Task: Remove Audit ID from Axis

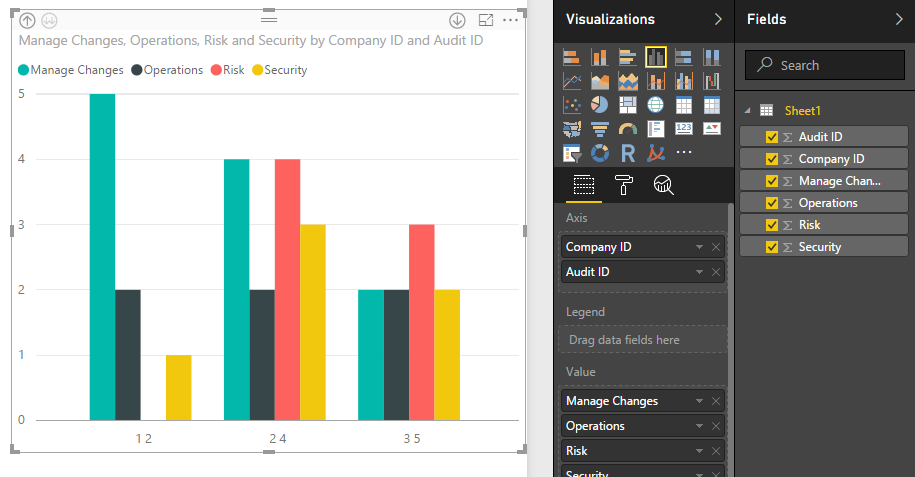Action: point(716,272)
